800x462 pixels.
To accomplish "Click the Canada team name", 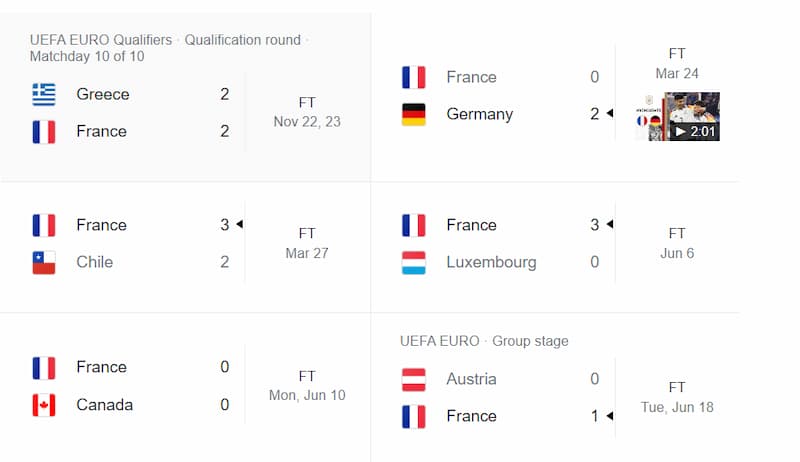I will point(105,405).
